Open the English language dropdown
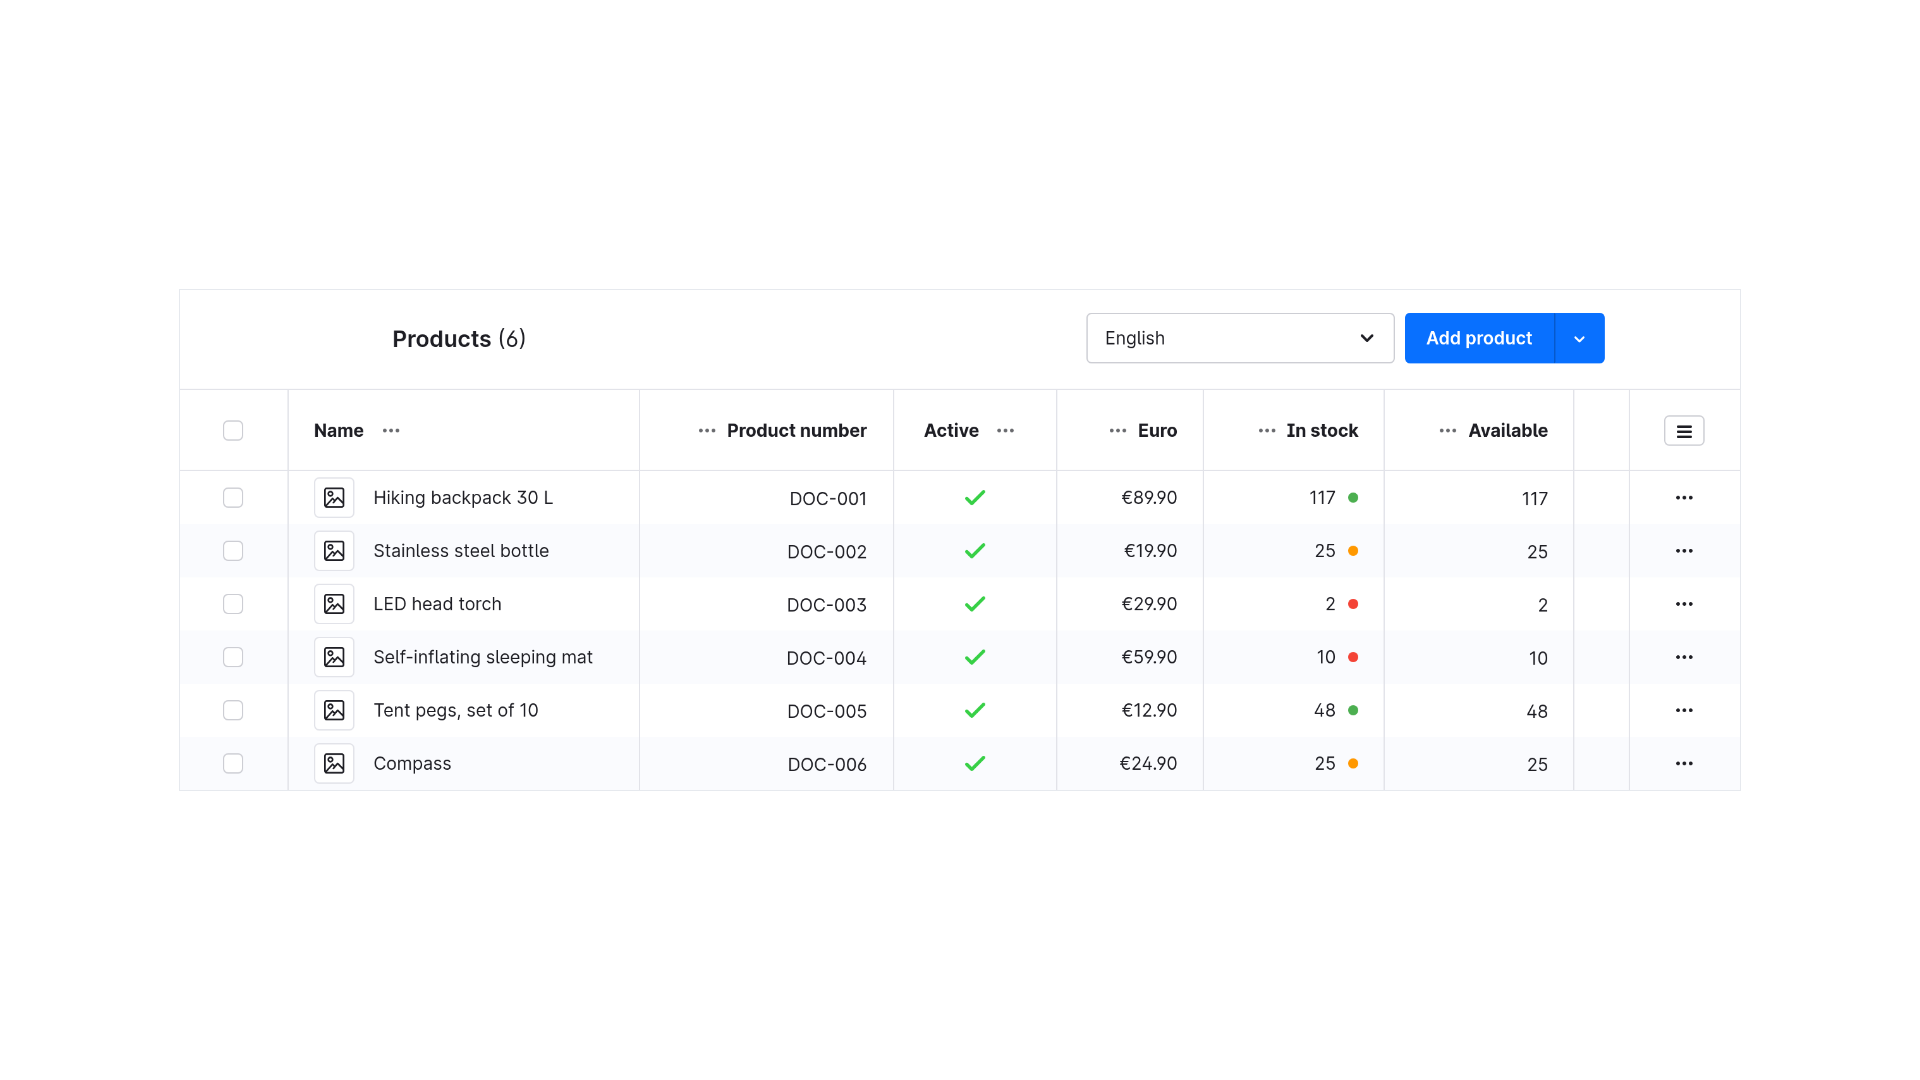Viewport: 1920px width, 1080px height. (1240, 338)
